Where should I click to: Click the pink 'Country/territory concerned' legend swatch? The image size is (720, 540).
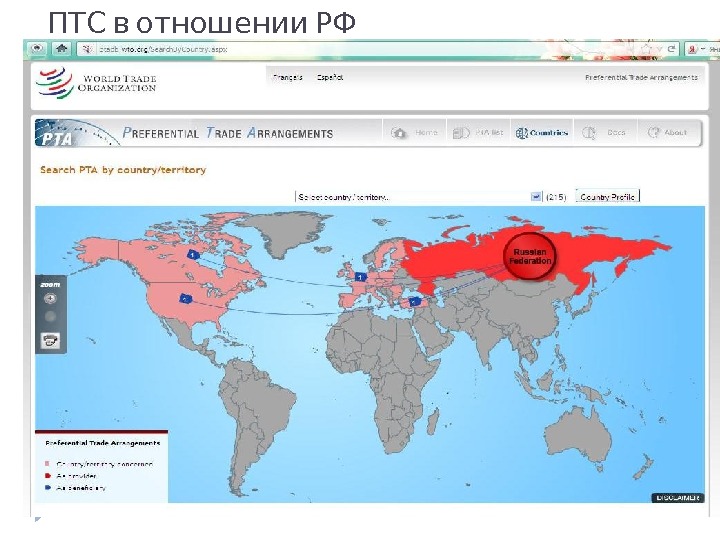[47, 464]
